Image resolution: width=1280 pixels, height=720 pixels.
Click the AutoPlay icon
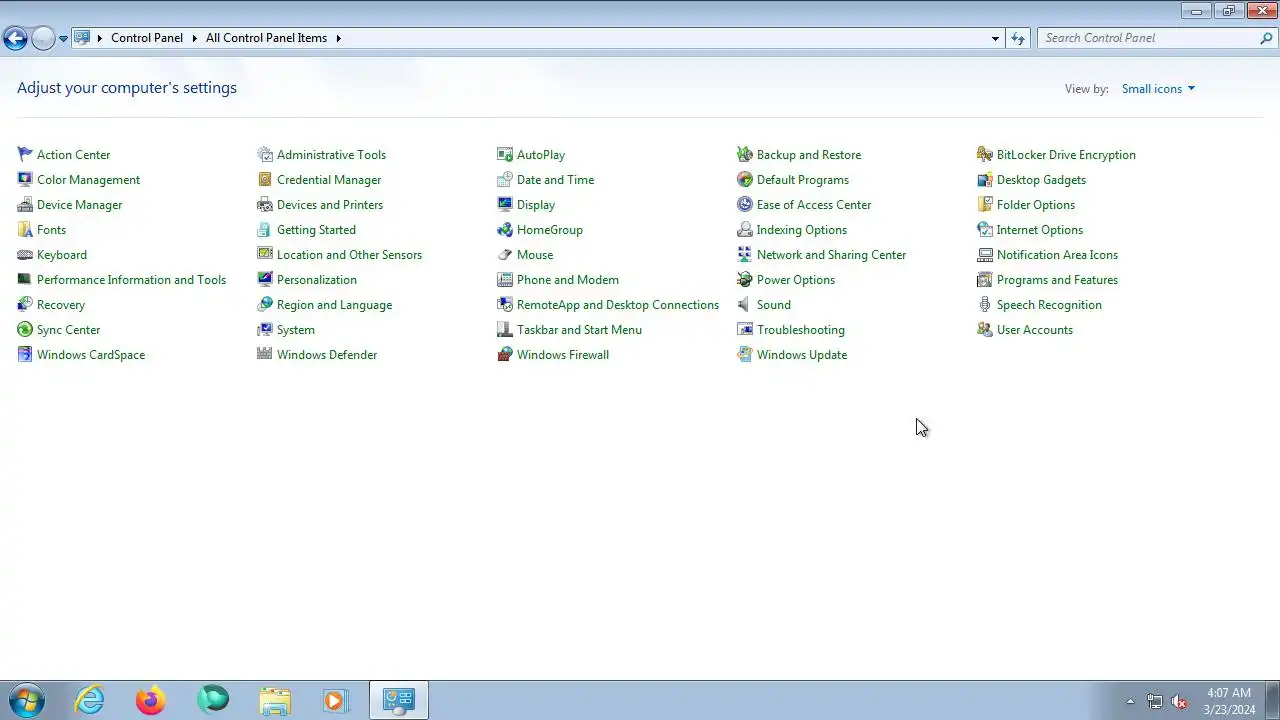505,154
